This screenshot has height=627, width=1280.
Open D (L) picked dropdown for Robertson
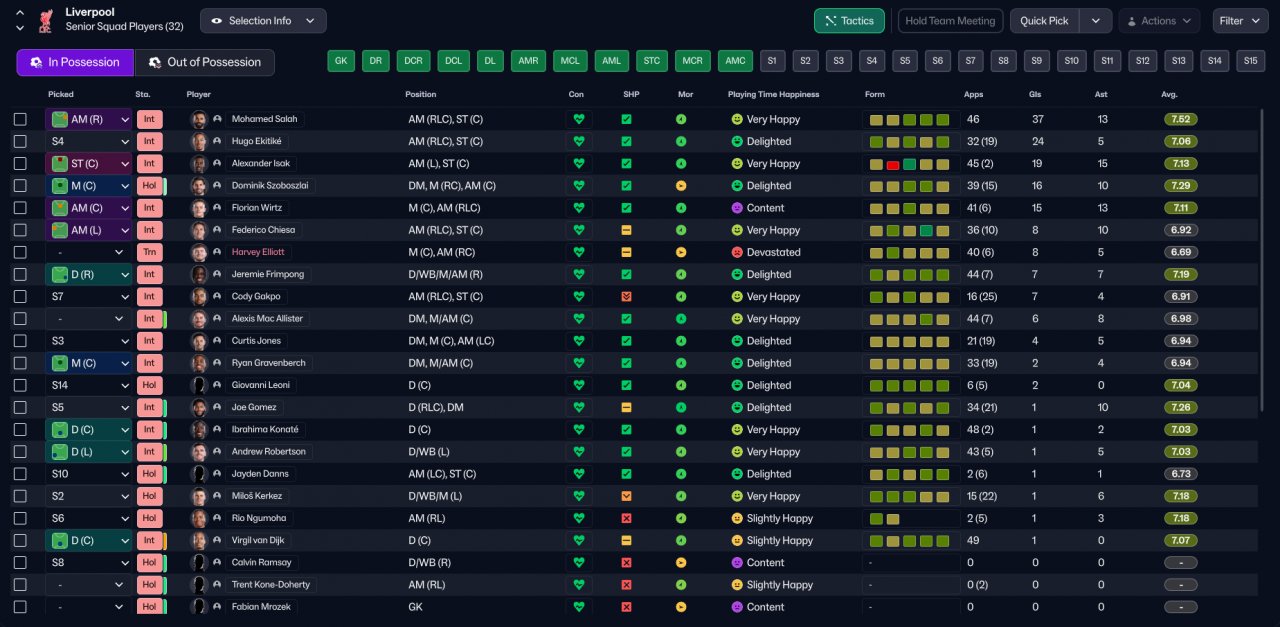click(89, 452)
